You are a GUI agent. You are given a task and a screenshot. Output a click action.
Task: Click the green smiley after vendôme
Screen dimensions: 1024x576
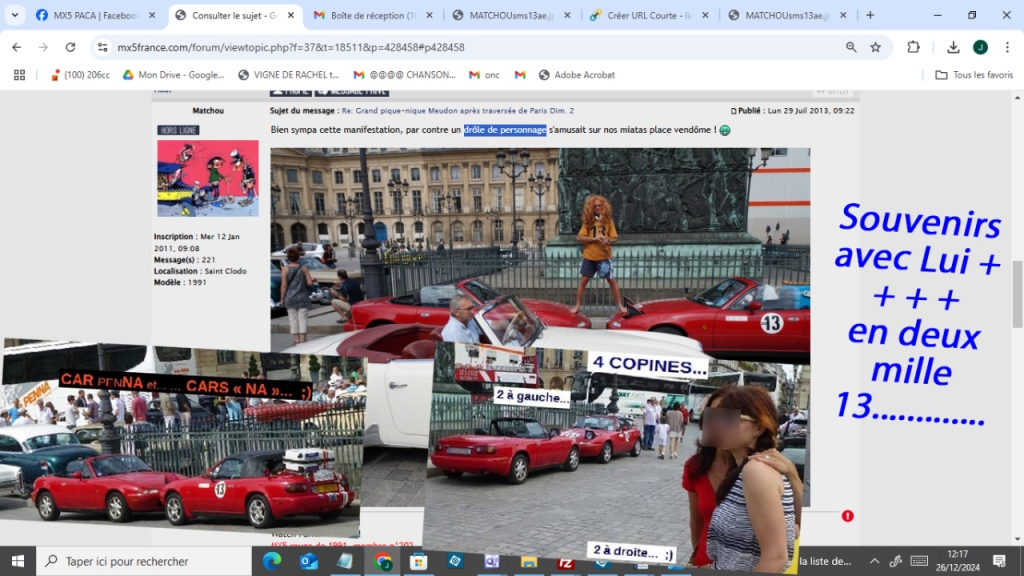tap(725, 130)
